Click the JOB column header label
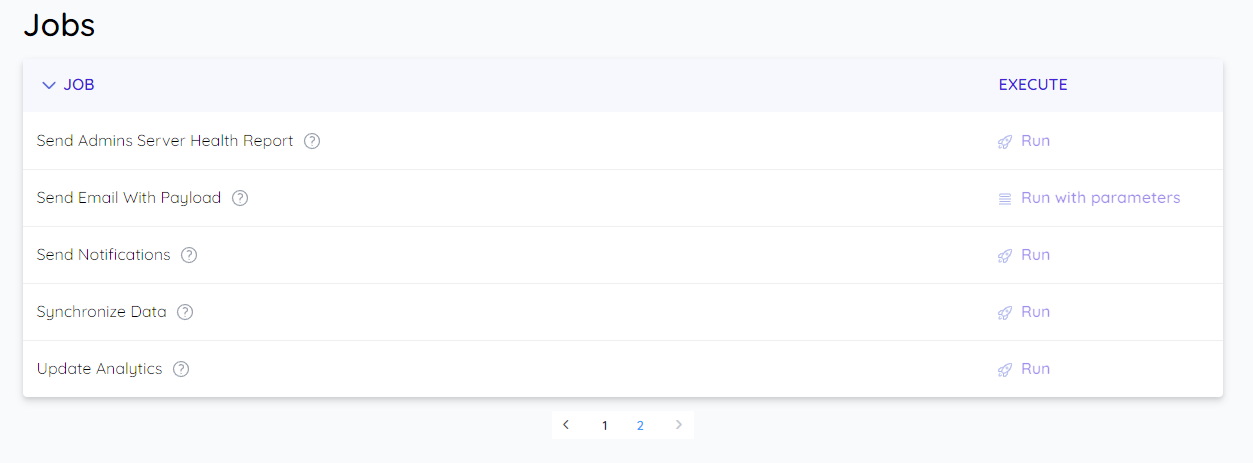The width and height of the screenshot is (1253, 463). (79, 85)
